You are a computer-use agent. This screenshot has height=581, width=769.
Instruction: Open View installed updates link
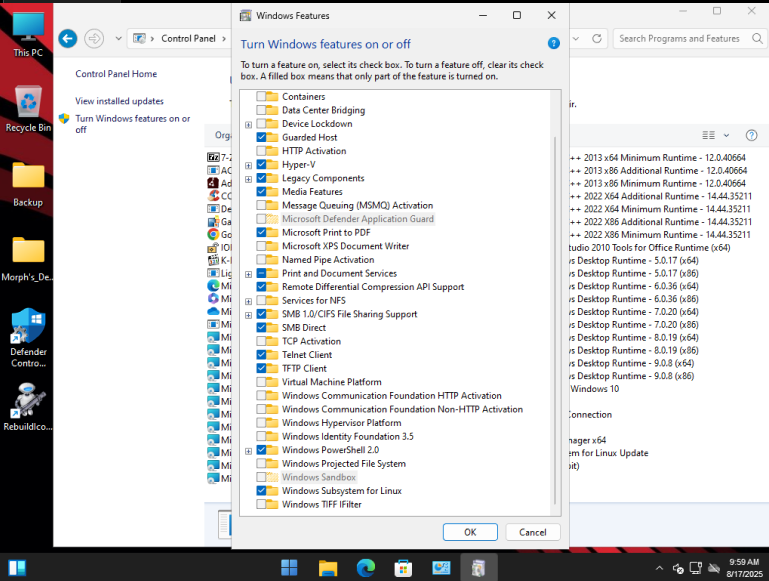[x=119, y=101]
